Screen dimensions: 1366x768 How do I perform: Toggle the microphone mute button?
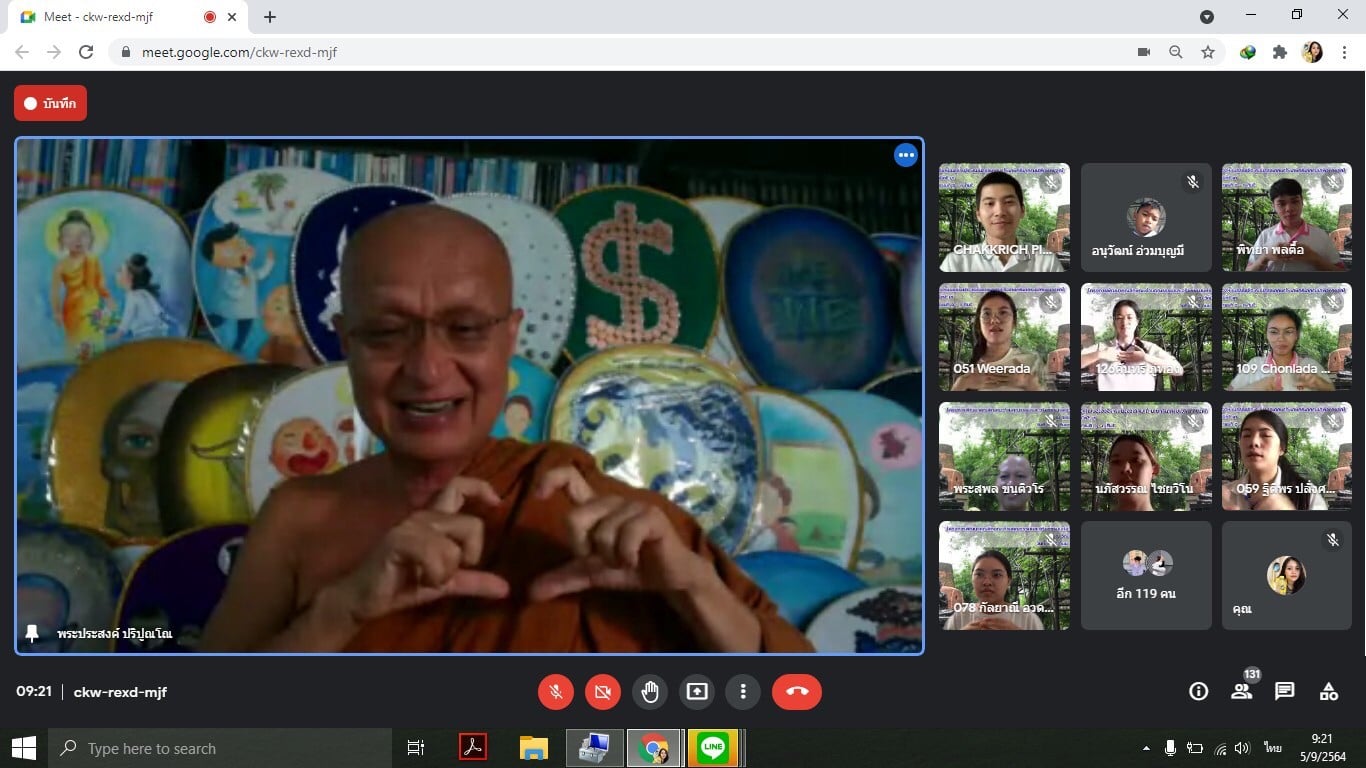[x=556, y=691]
